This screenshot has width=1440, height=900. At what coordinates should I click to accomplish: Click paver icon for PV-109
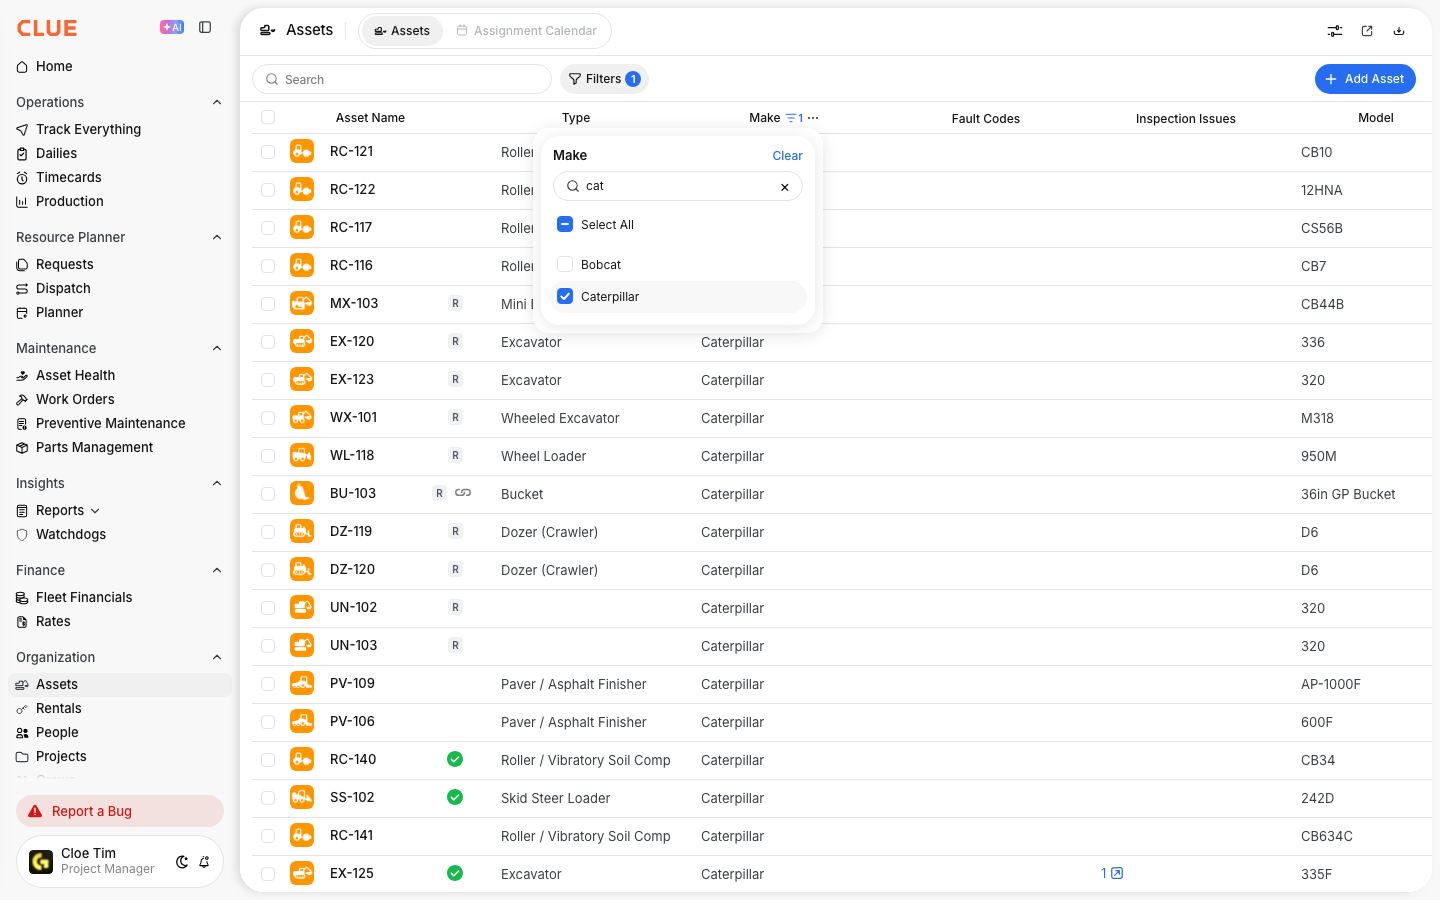pos(302,683)
